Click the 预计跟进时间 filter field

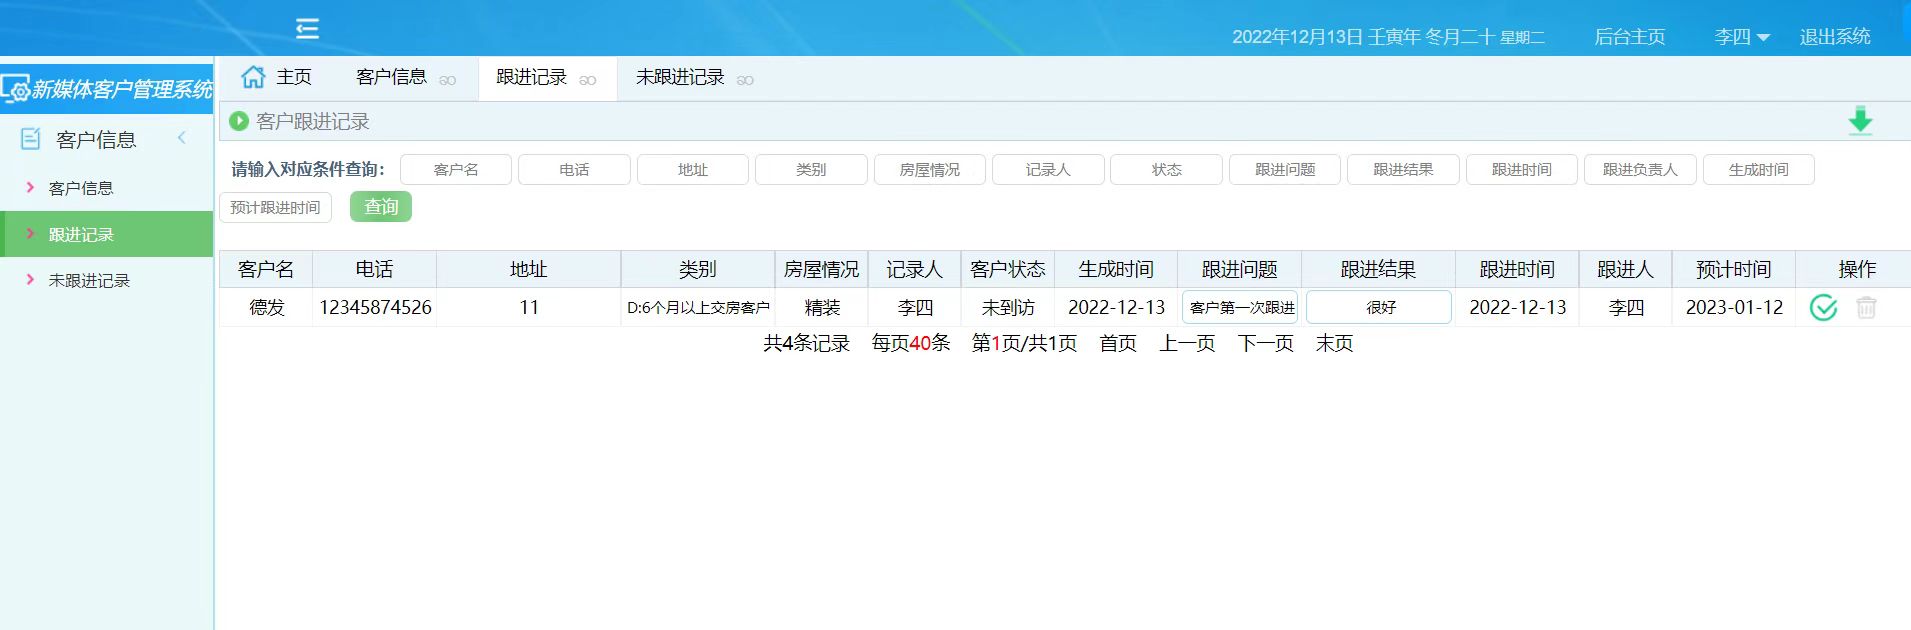point(275,207)
